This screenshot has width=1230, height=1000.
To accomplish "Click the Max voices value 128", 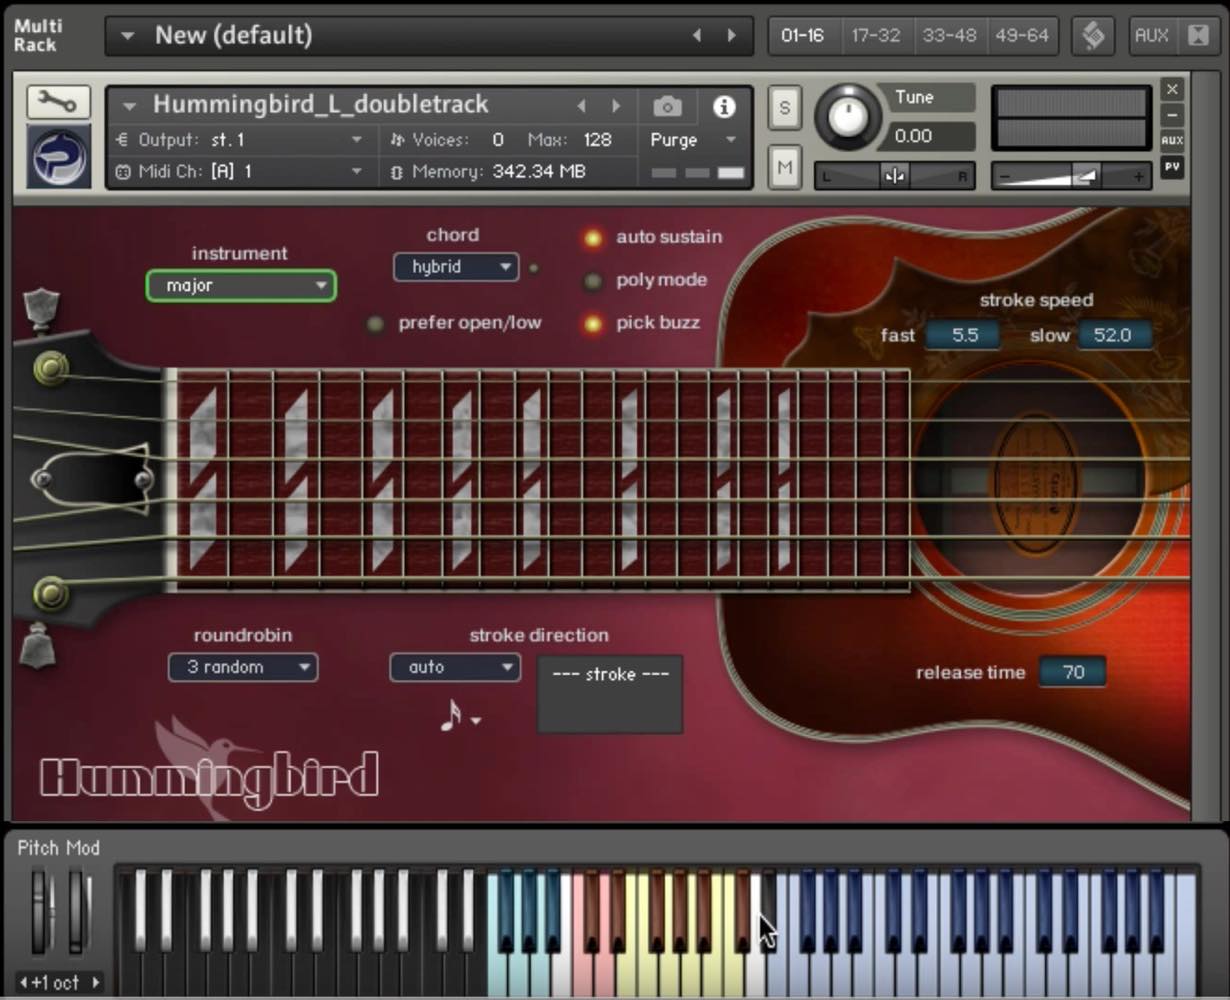I will coord(598,140).
